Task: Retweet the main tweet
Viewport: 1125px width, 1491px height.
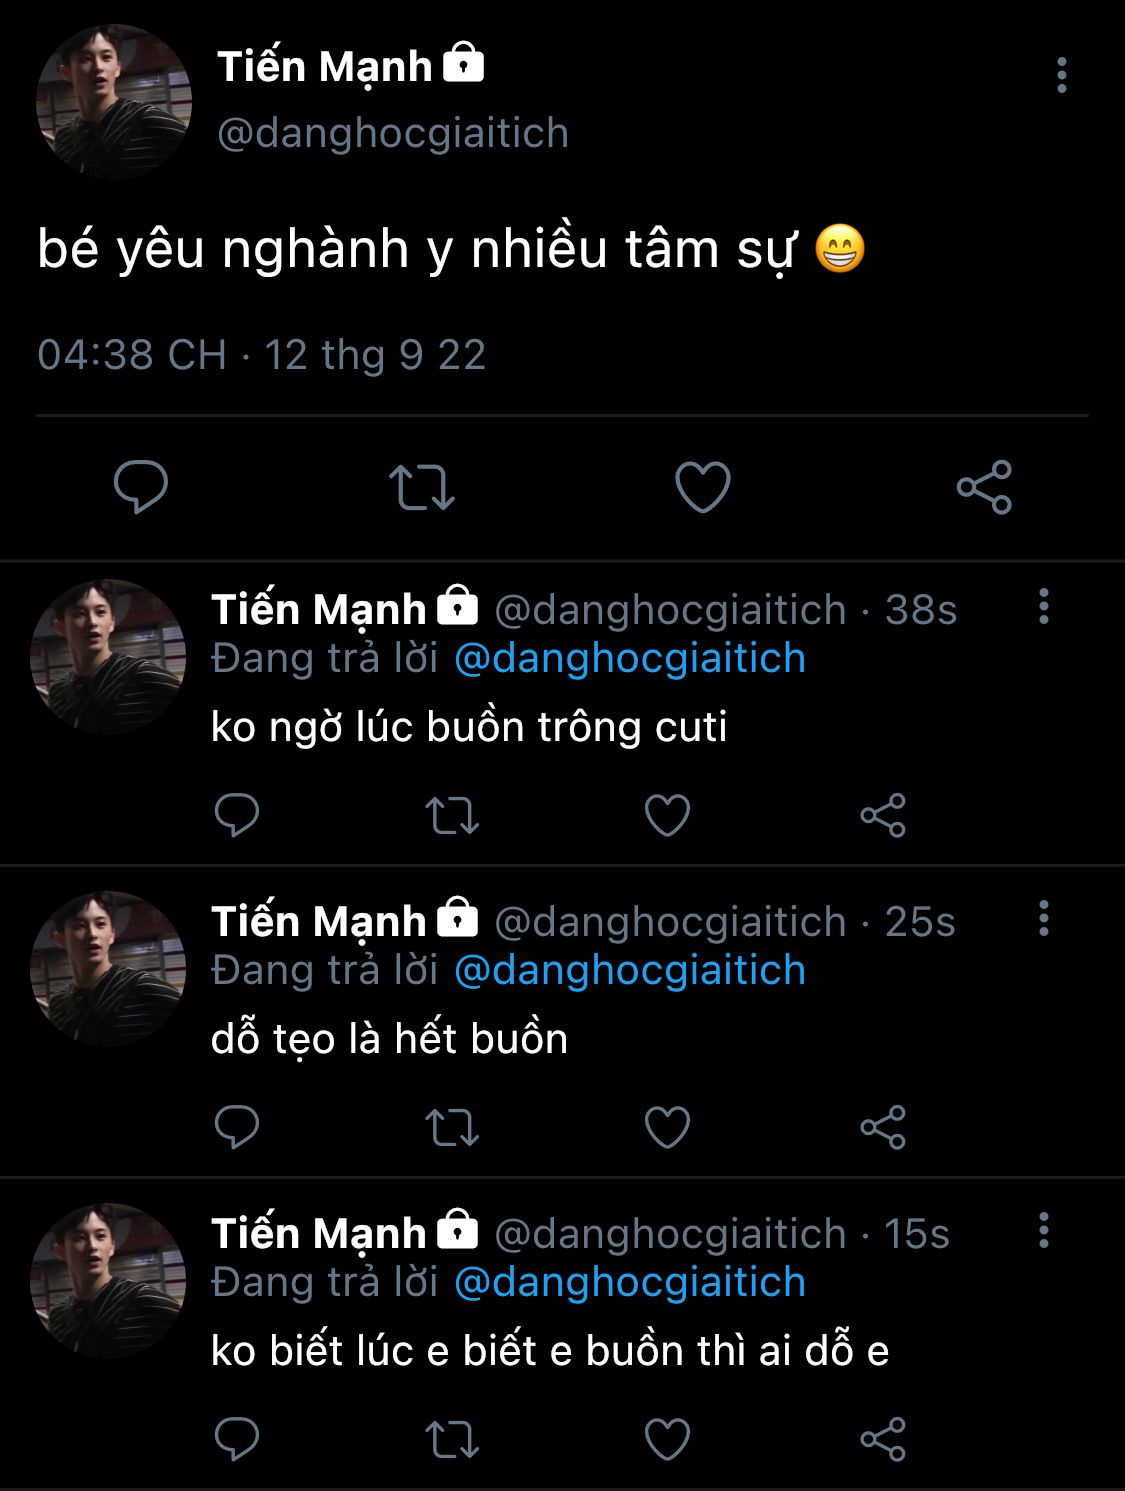Action: pos(421,487)
